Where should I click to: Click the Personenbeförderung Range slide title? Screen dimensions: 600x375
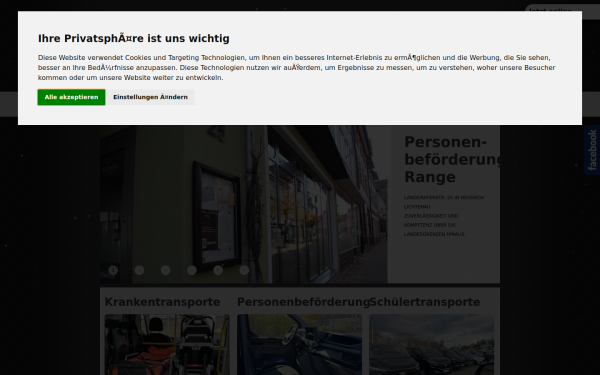[x=452, y=160]
